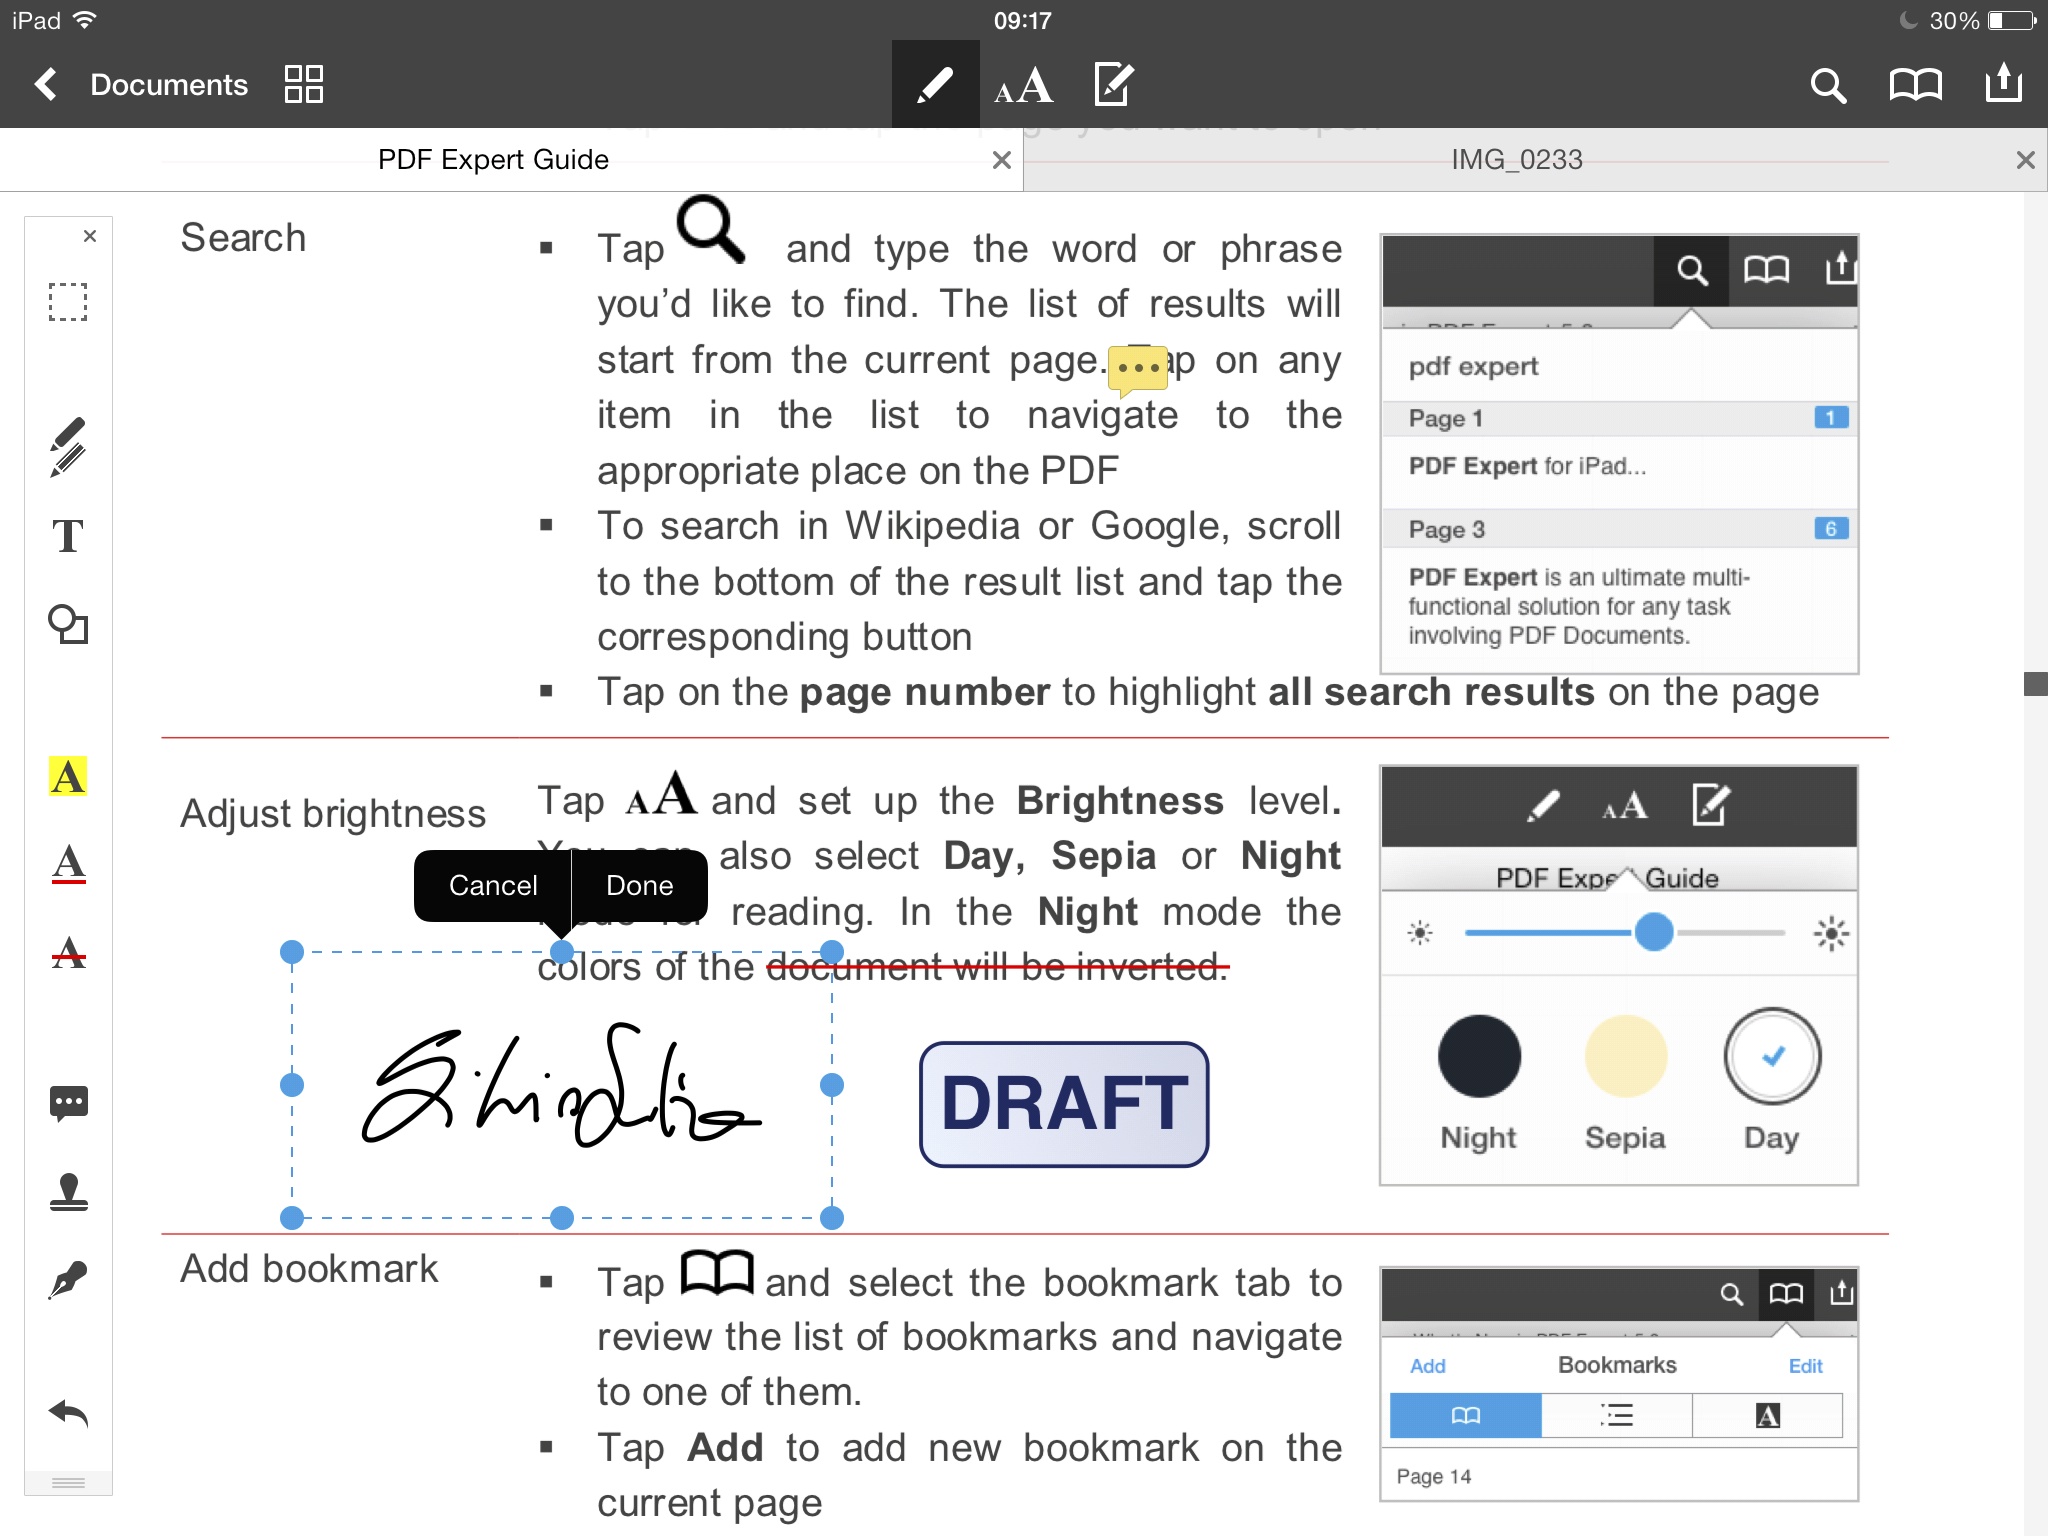Screen dimensions: 2048x1536
Task: Close the PDF Expert Guide tab
Action: pos(1002,160)
